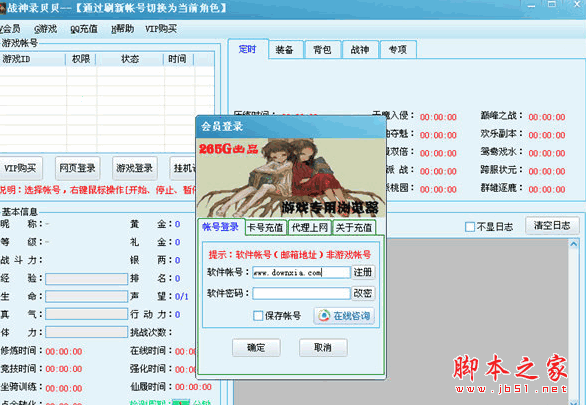586x405 pixels.
Task: Minimize the main window
Action: tap(531, 6)
